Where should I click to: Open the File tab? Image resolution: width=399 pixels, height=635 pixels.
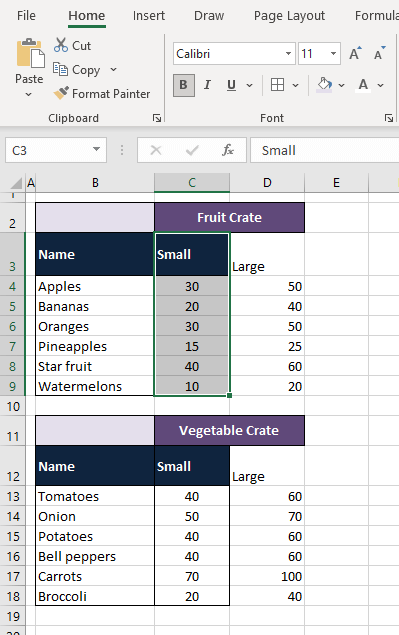[26, 16]
